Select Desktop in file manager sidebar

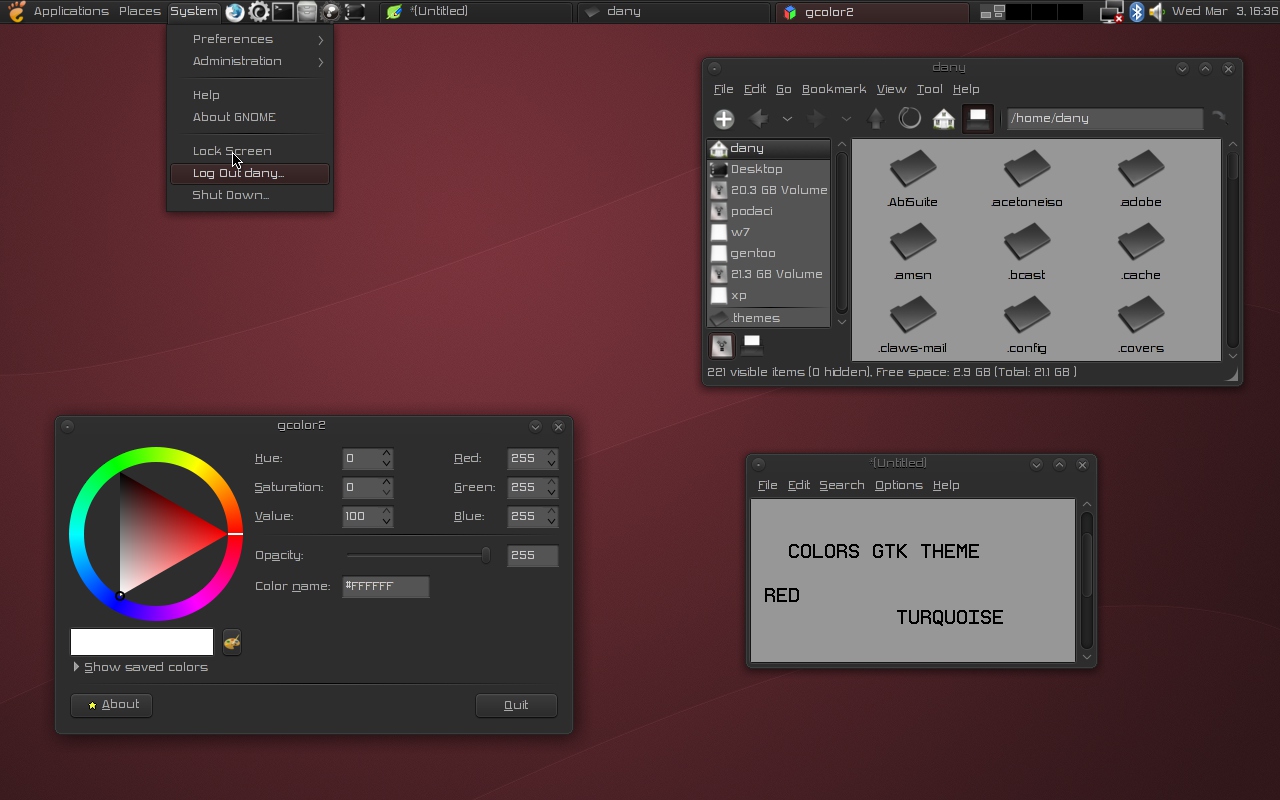point(768,169)
